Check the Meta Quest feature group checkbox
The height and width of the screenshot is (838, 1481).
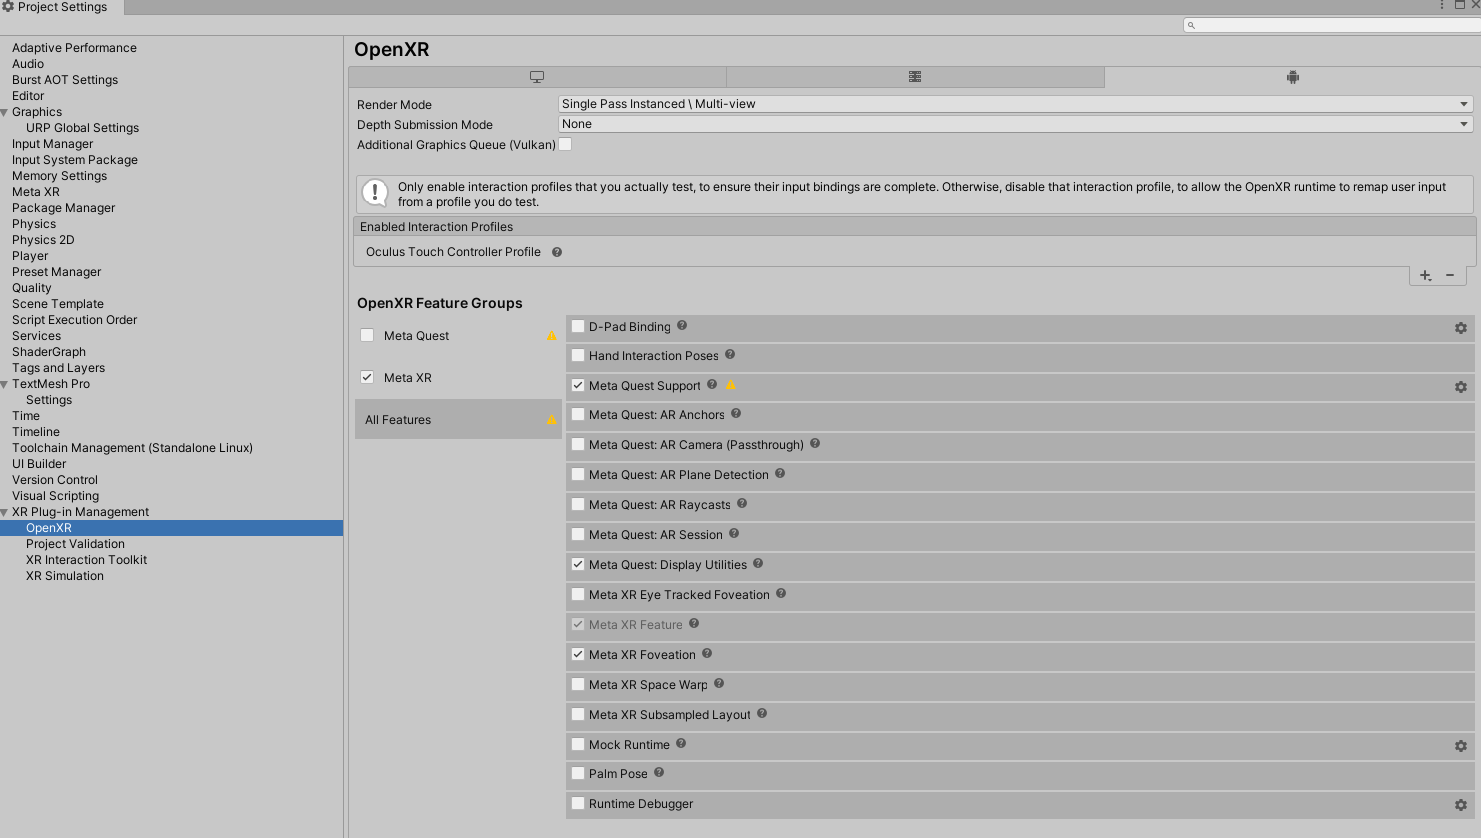367,335
